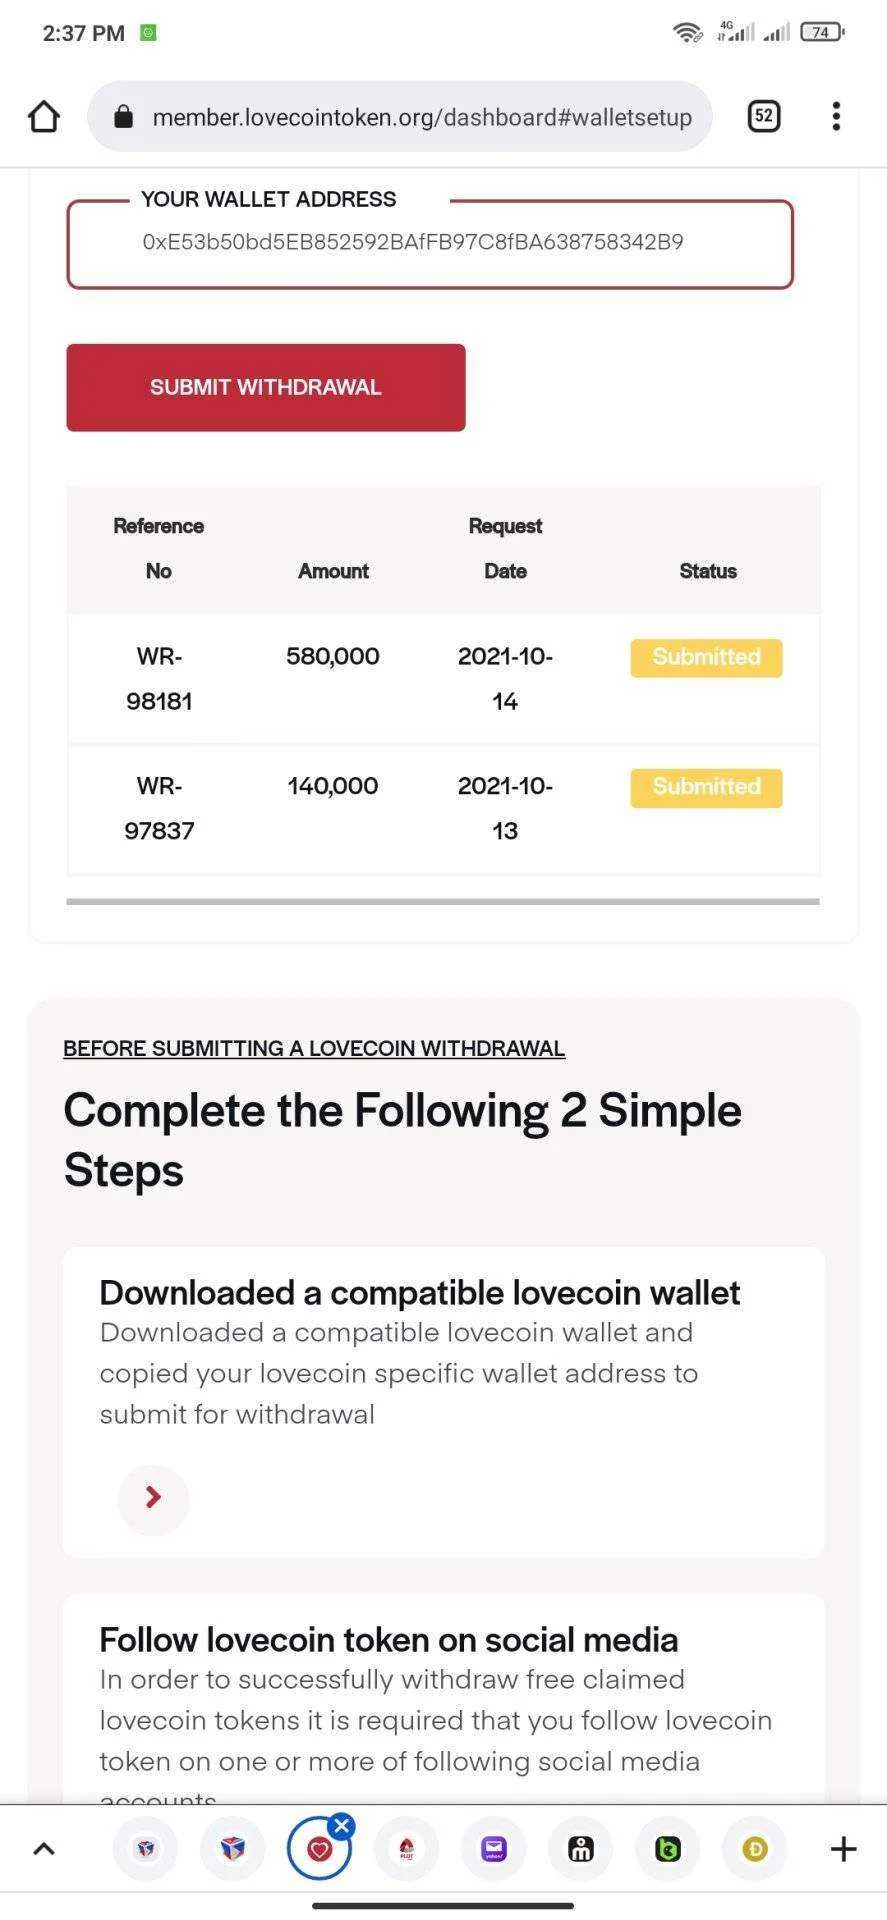The image size is (887, 1920).
Task: Switch to the Yahoo mail tab
Action: pos(494,1849)
